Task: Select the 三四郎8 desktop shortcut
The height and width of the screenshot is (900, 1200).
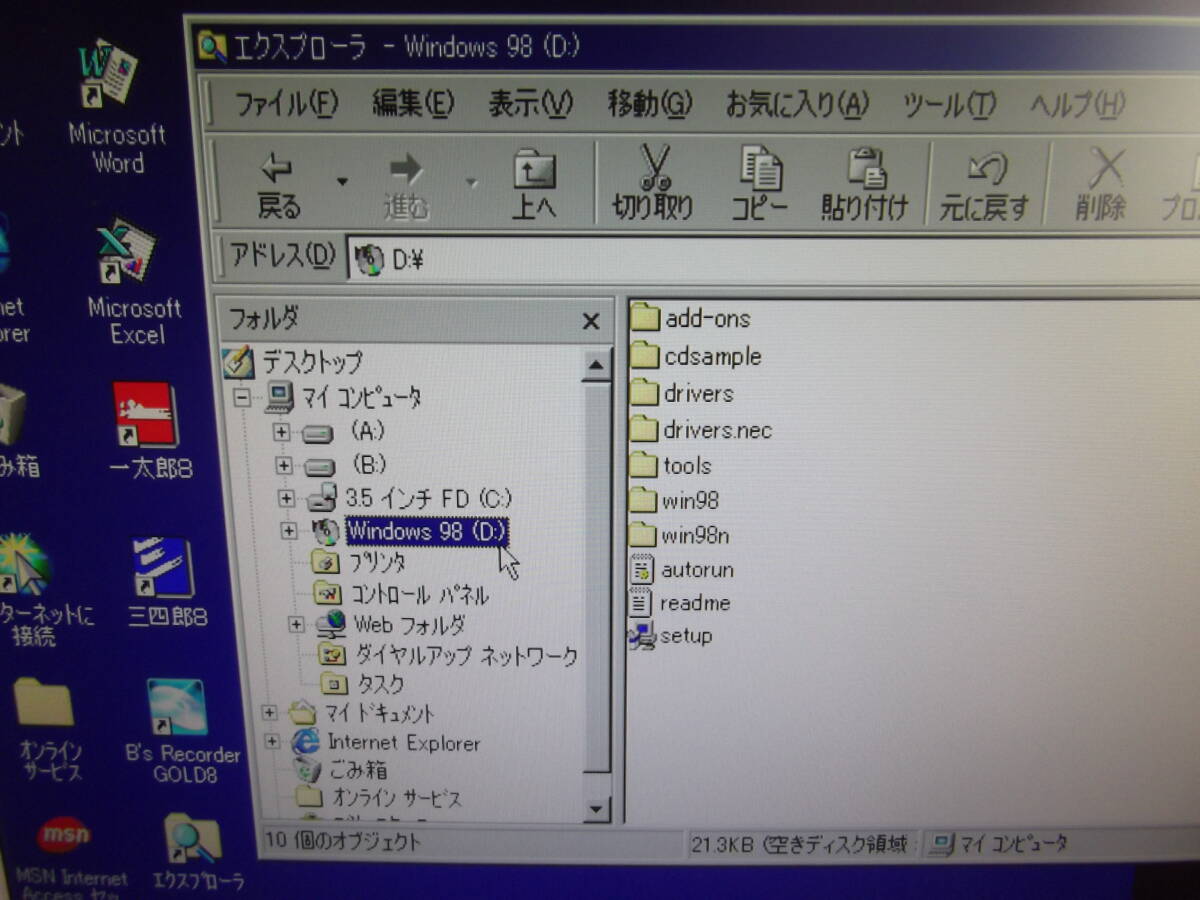Action: [166, 580]
